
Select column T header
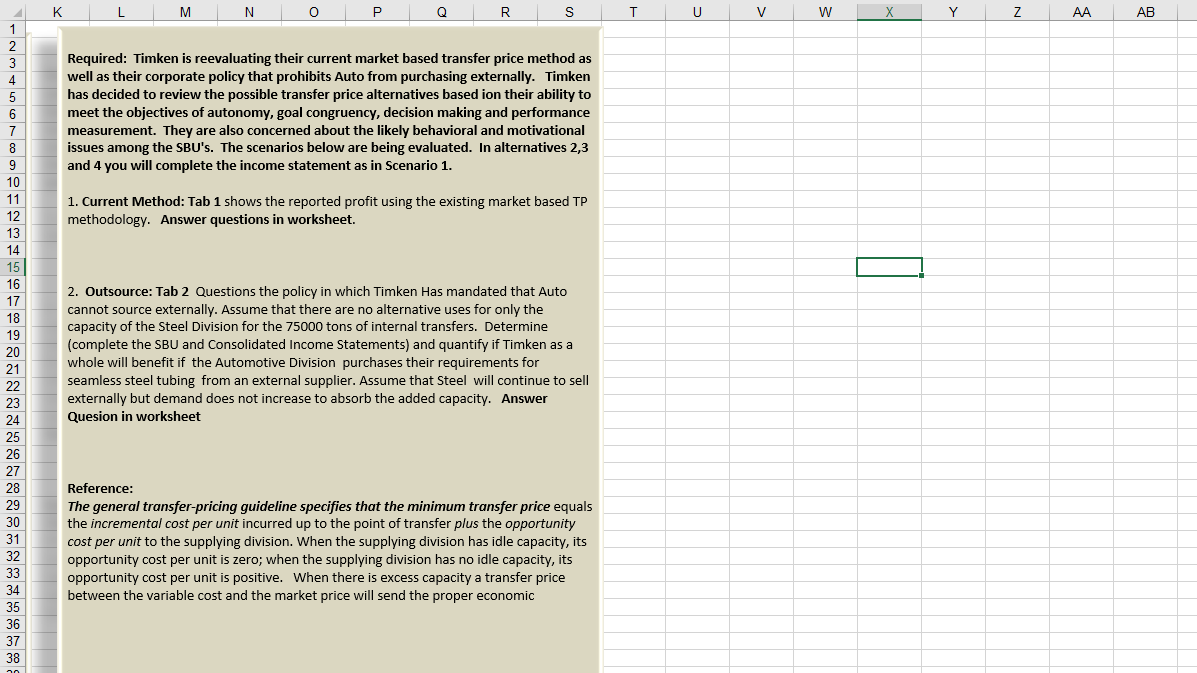[633, 12]
